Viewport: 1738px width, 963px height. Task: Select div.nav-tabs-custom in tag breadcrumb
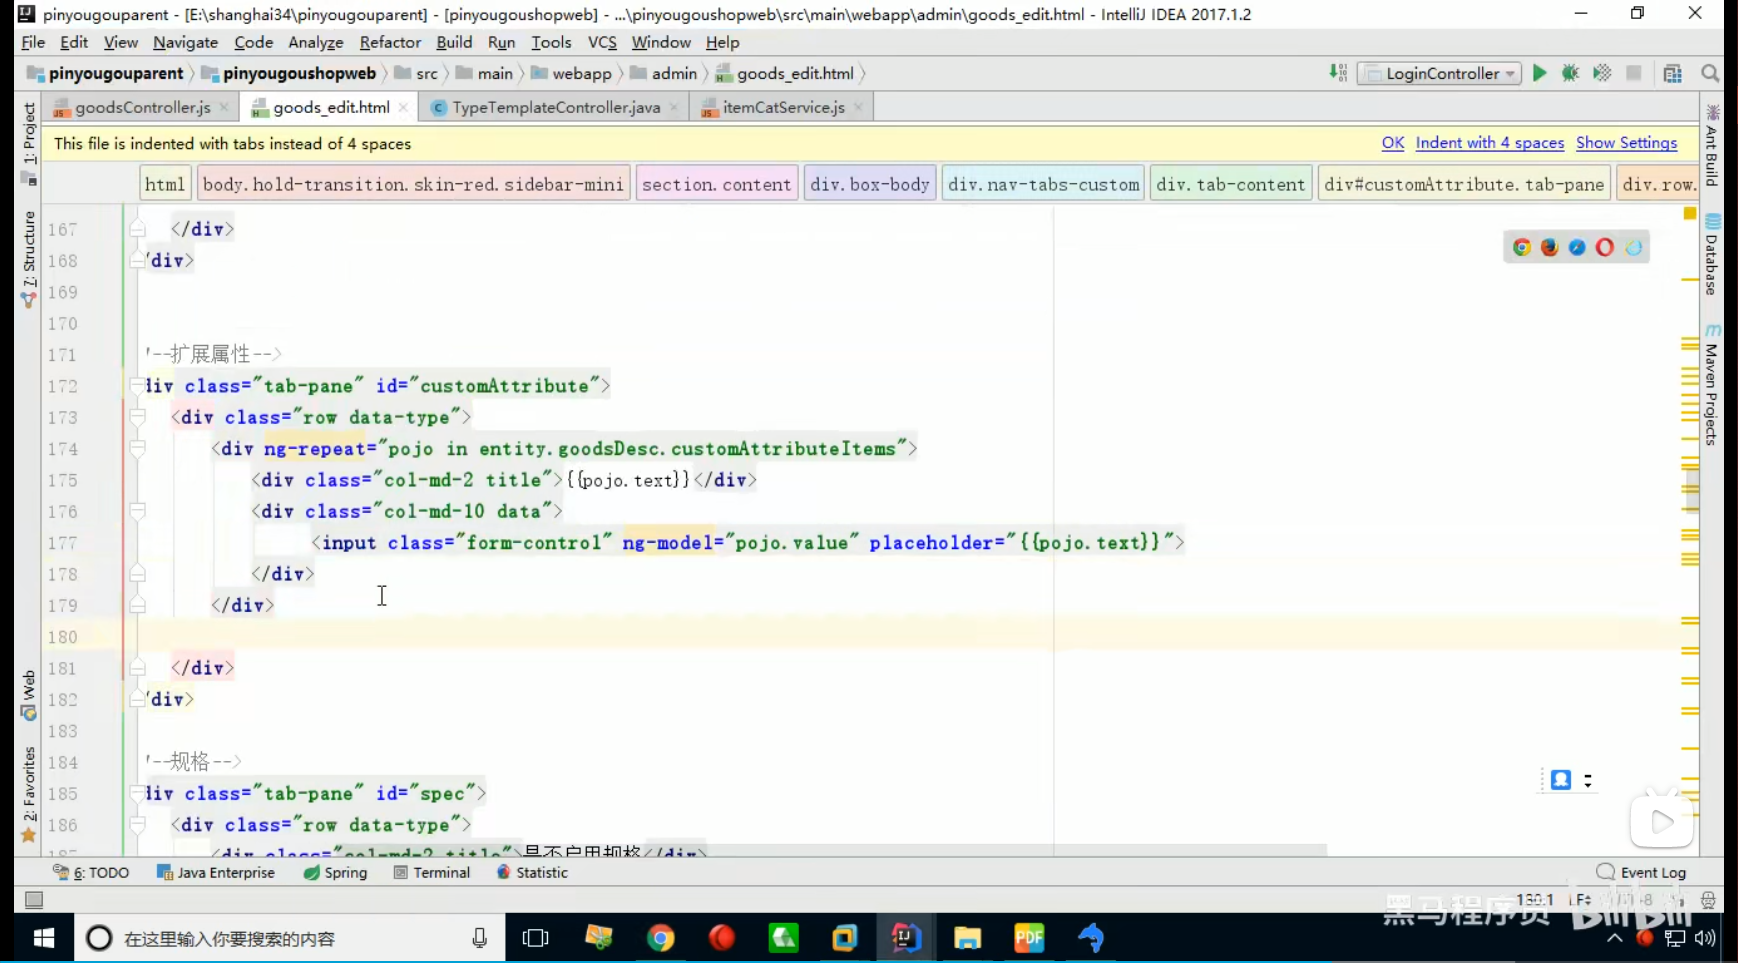1043,184
